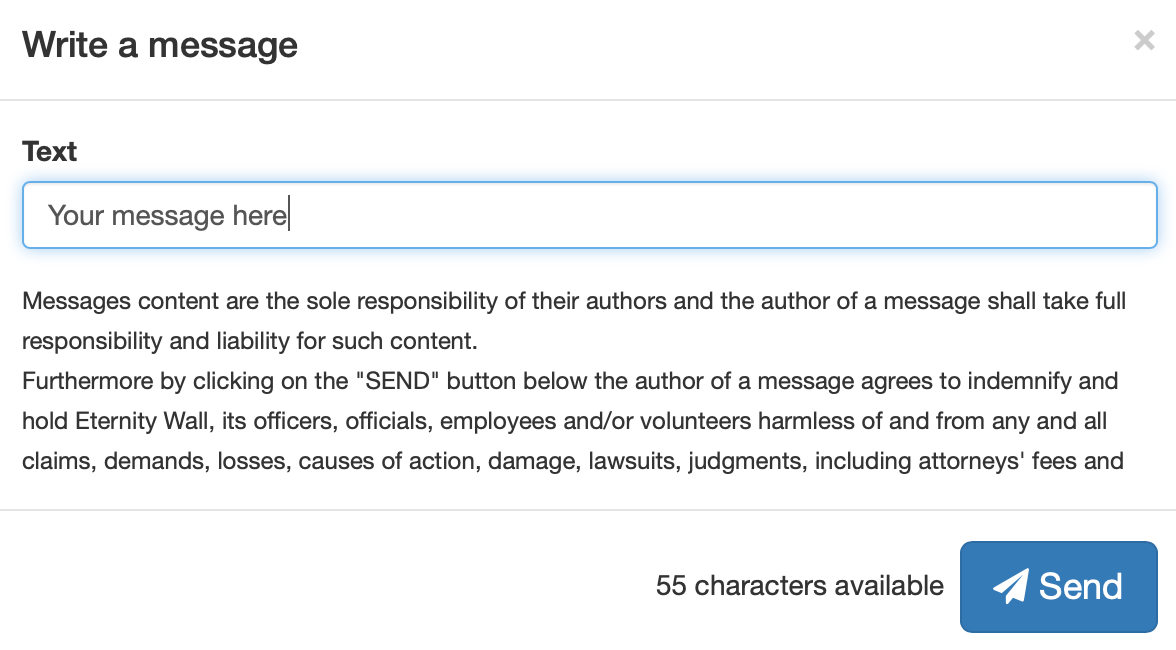The height and width of the screenshot is (650, 1176).
Task: Click the empty right side of the text field
Action: tap(720, 215)
